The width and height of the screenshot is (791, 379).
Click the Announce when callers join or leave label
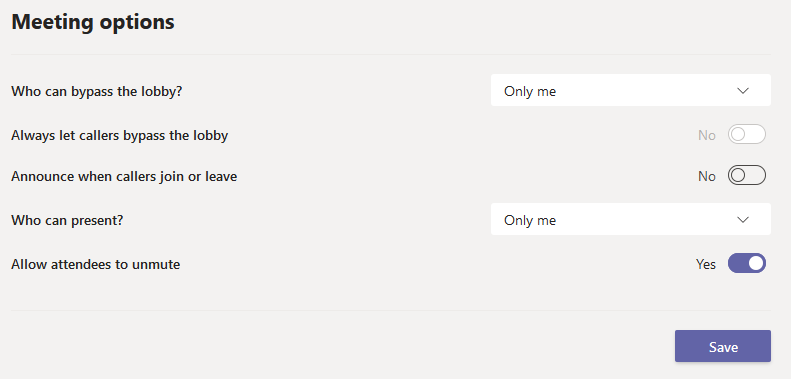click(x=124, y=177)
